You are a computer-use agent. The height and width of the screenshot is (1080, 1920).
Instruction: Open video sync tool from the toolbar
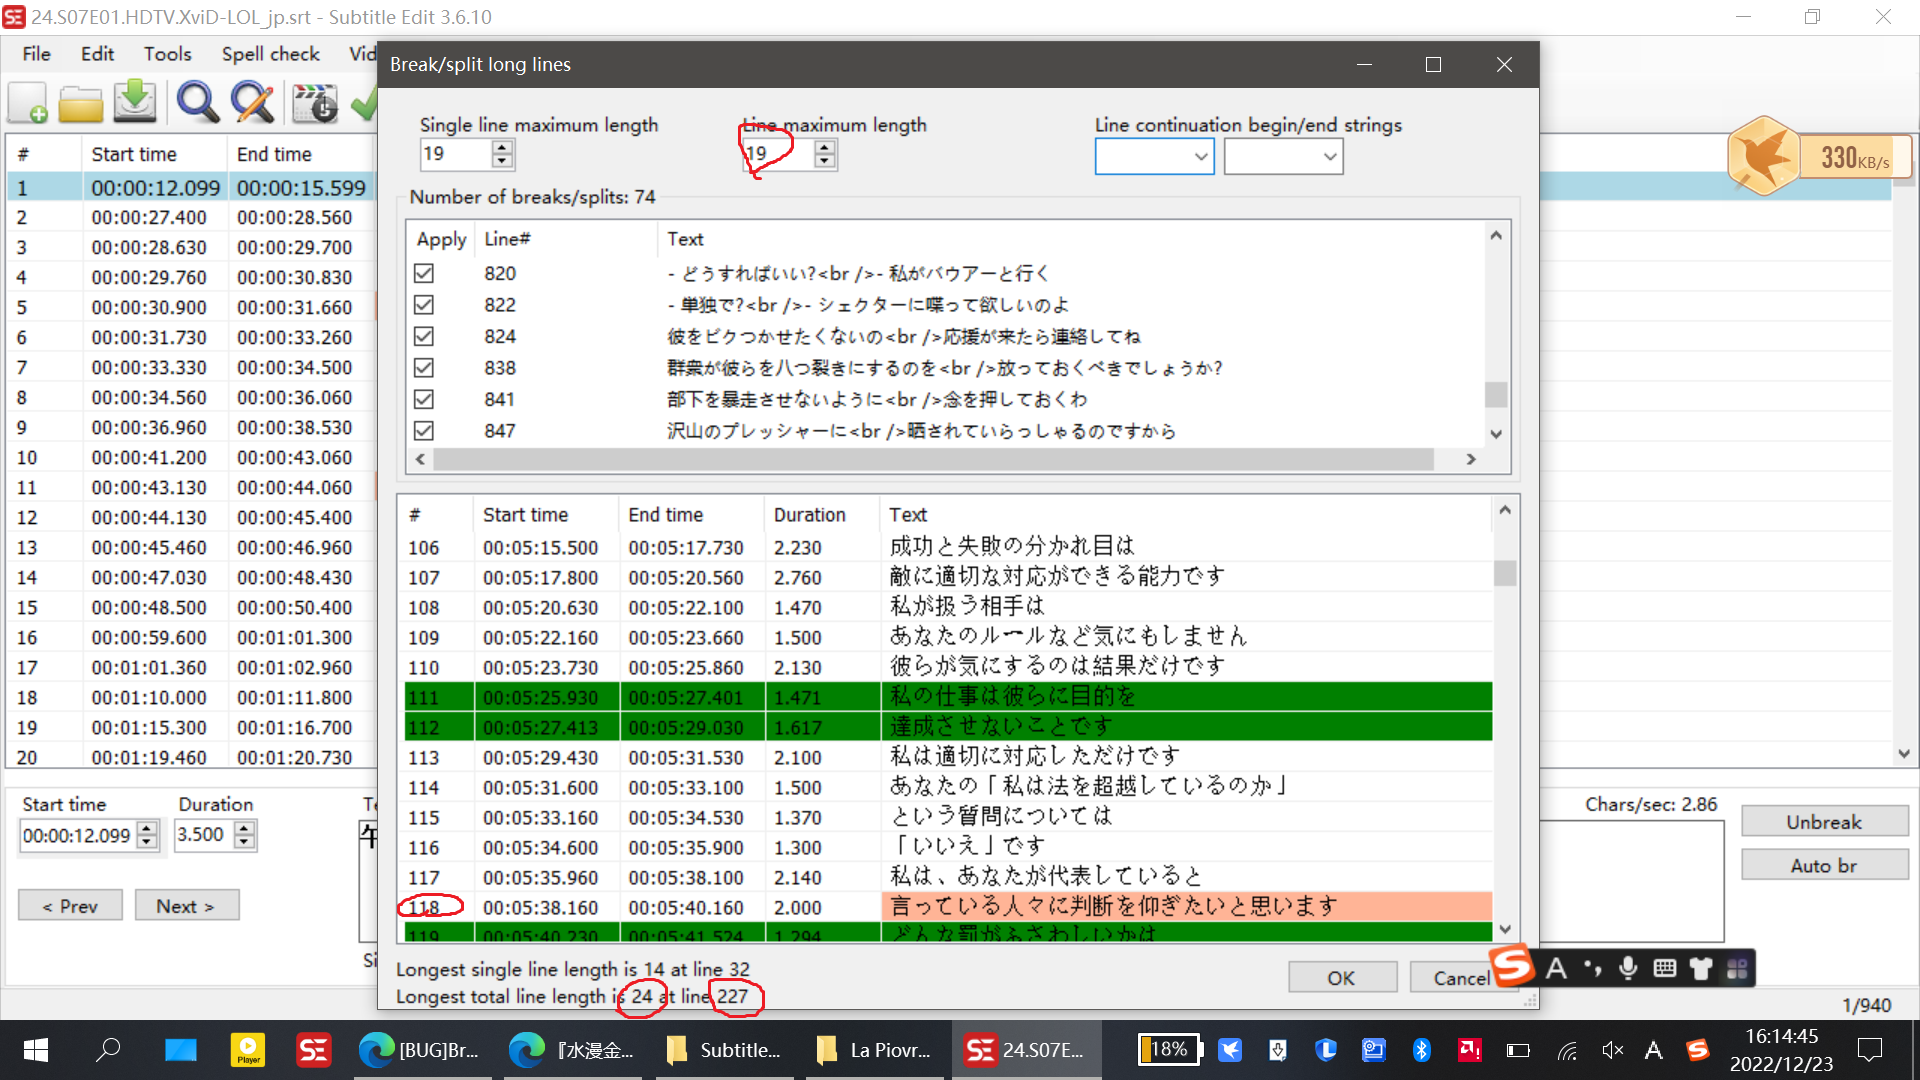314,102
